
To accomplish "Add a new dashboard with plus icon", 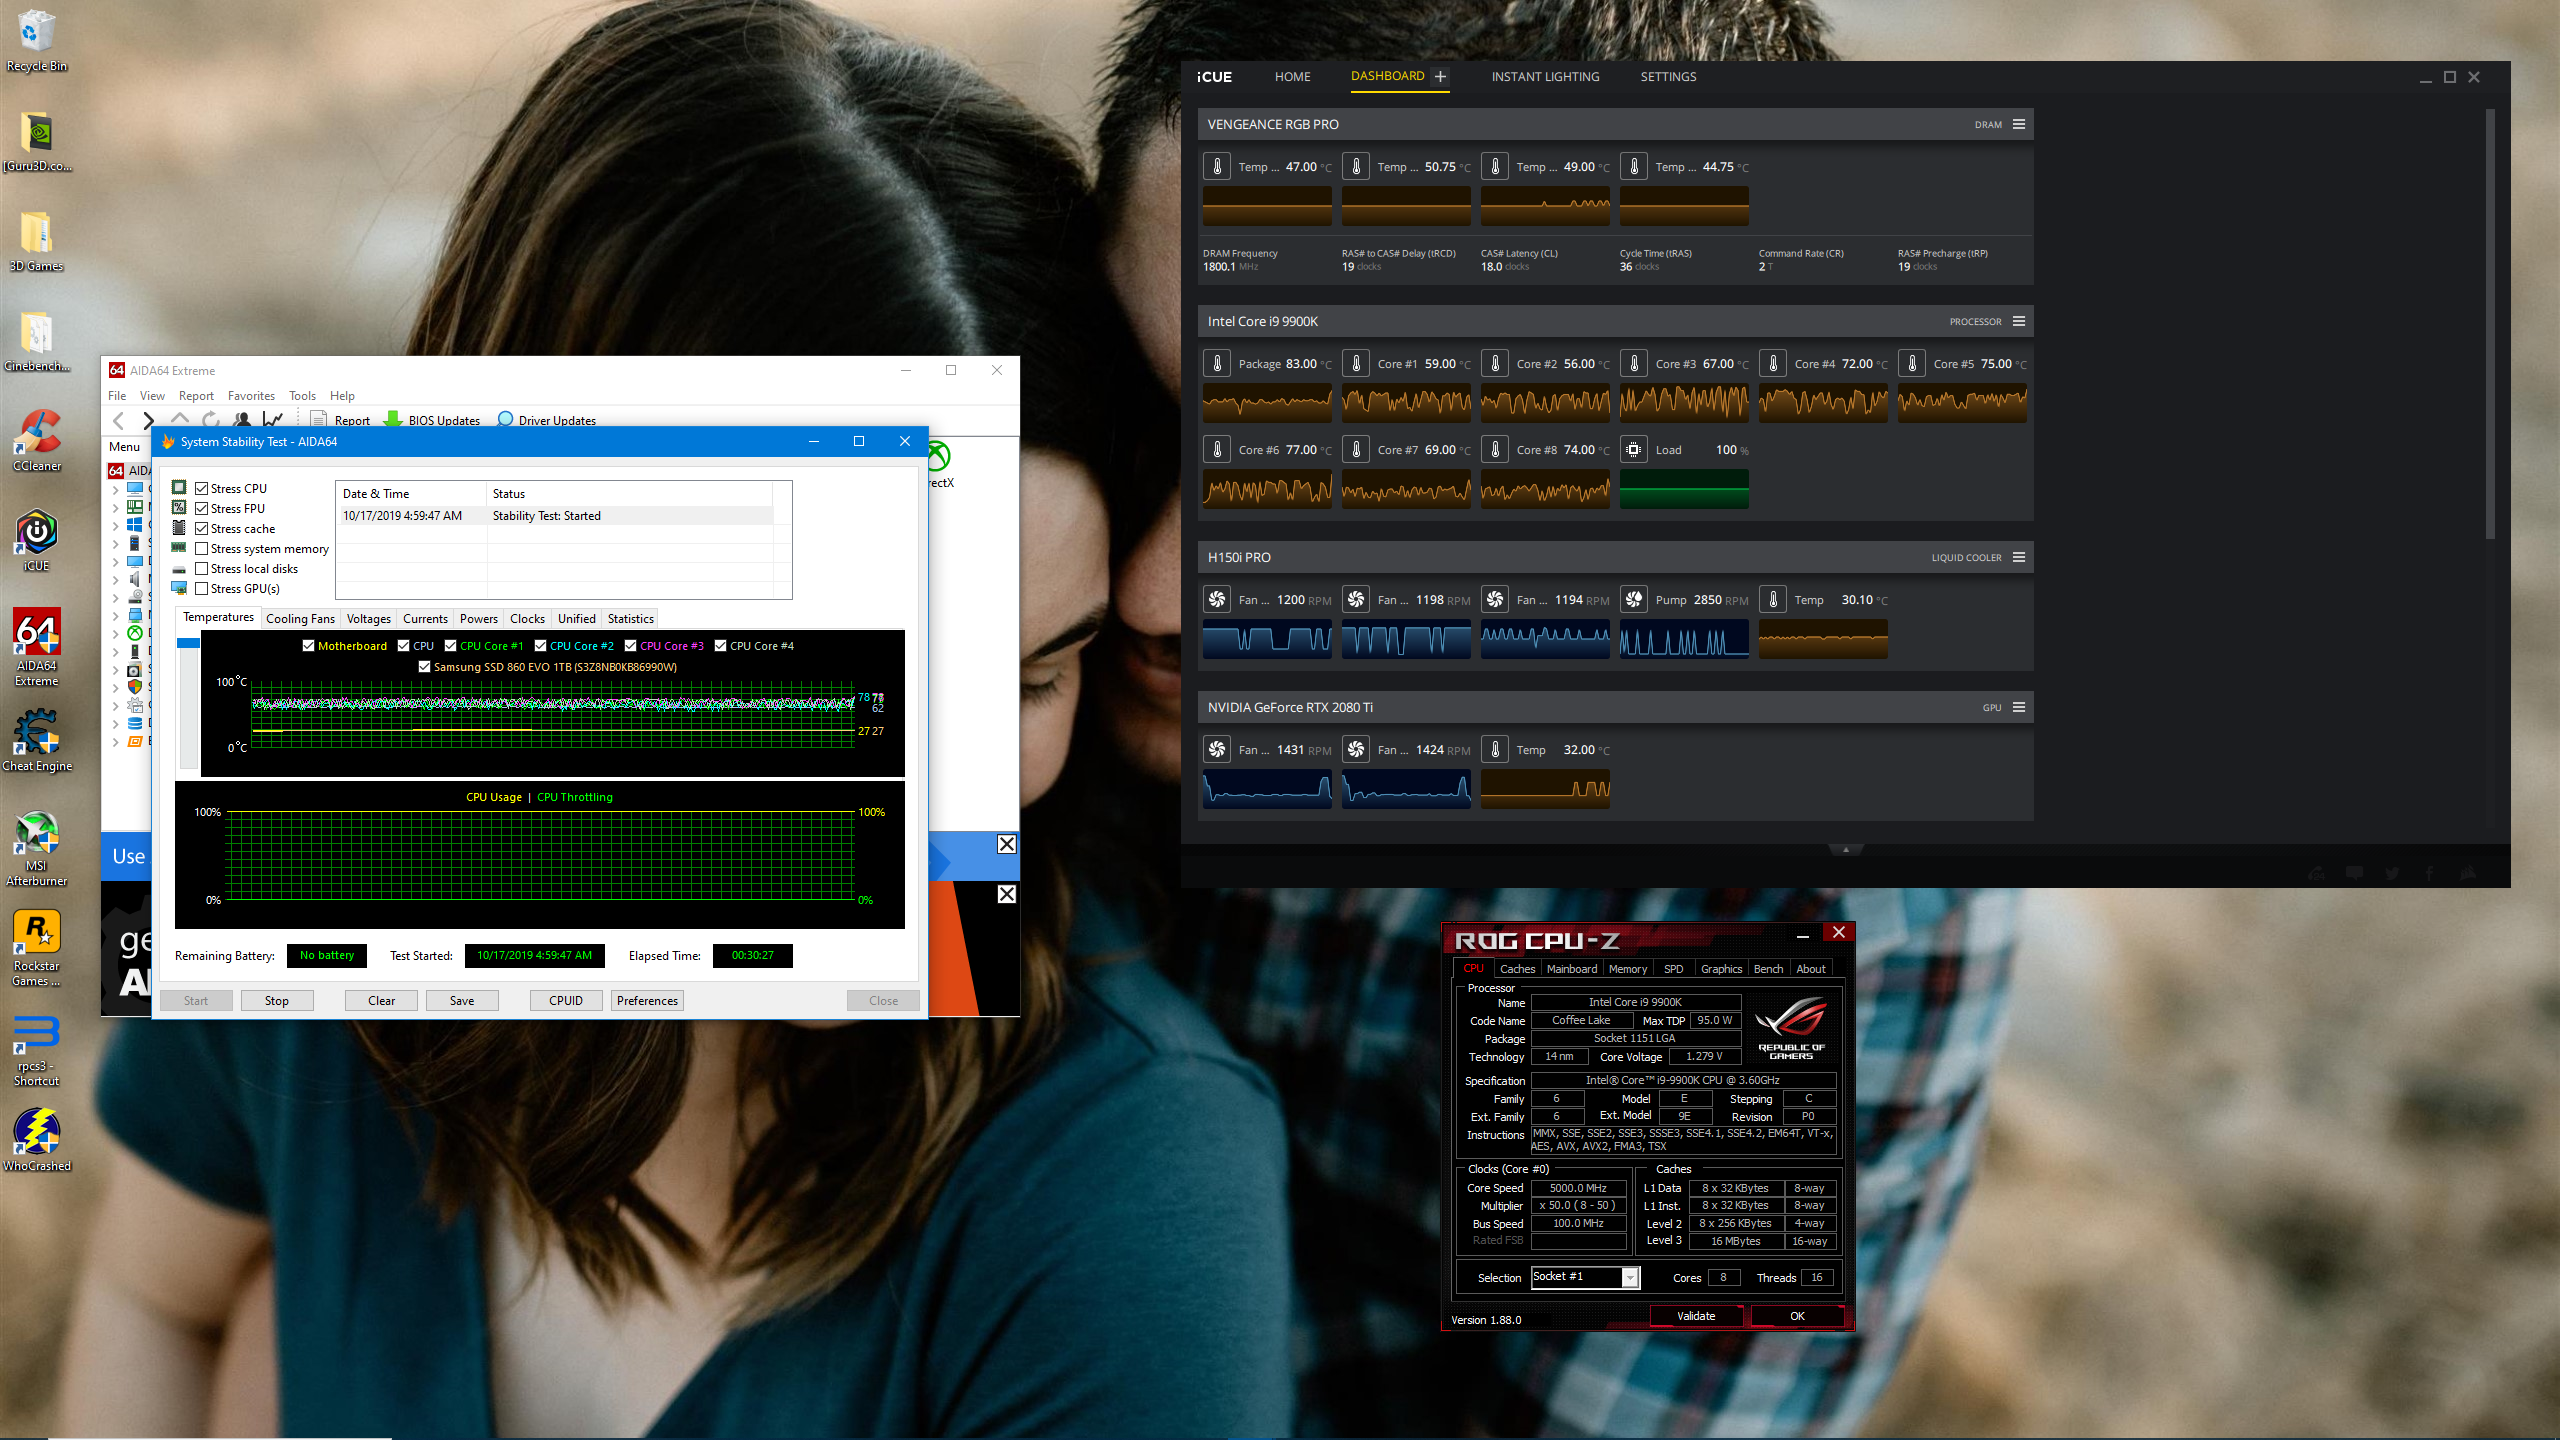I will (x=1440, y=76).
